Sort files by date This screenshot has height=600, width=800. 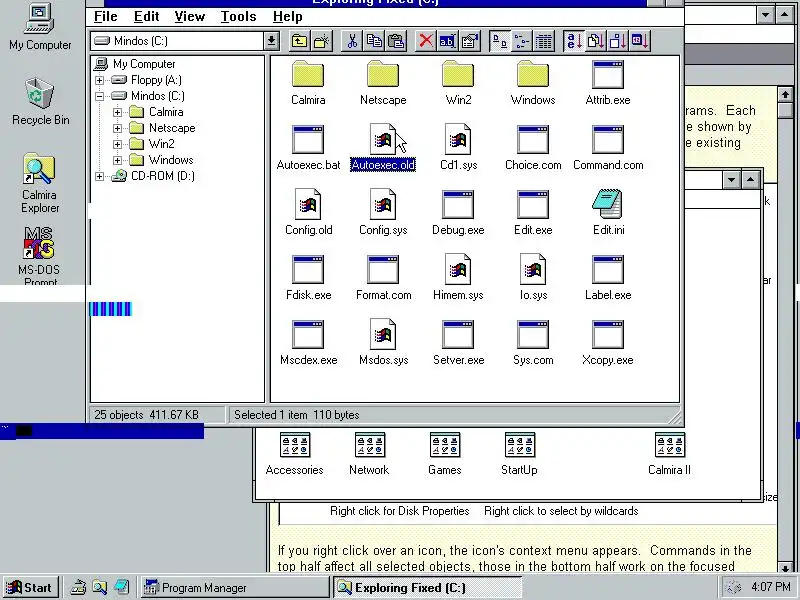click(x=639, y=41)
